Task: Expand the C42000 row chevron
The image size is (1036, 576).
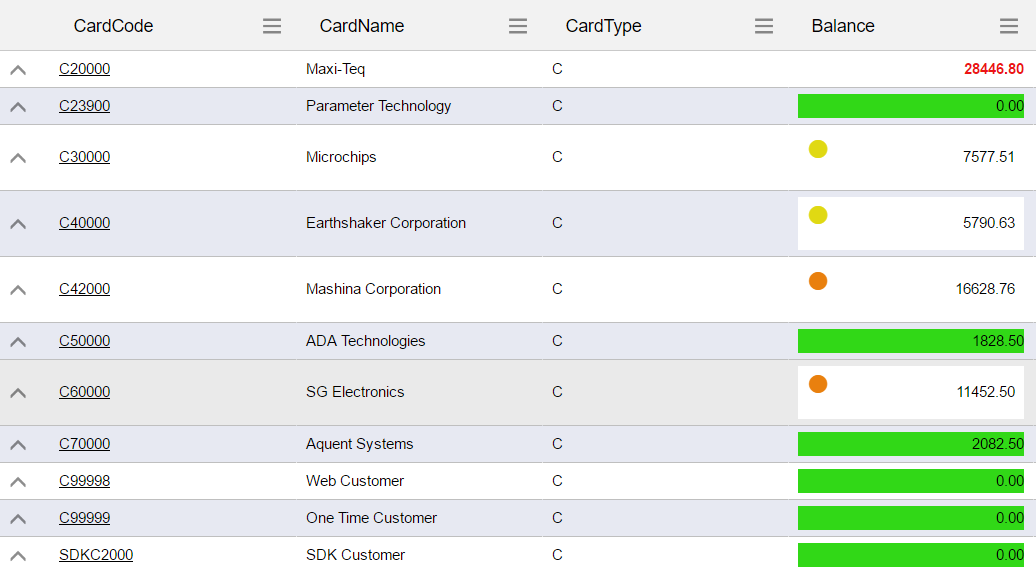Action: click(x=18, y=289)
